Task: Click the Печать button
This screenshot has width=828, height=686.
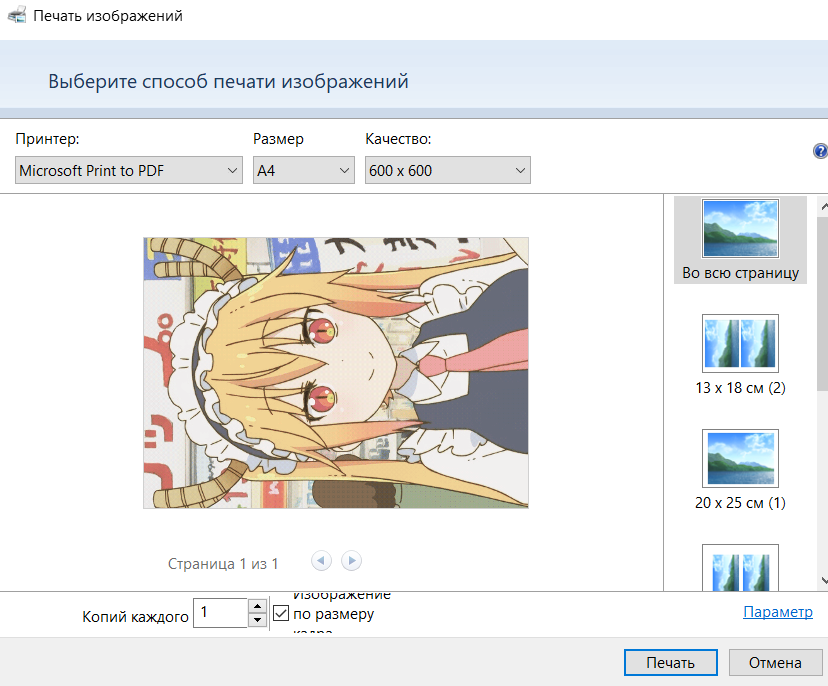Action: pyautogui.click(x=670, y=662)
